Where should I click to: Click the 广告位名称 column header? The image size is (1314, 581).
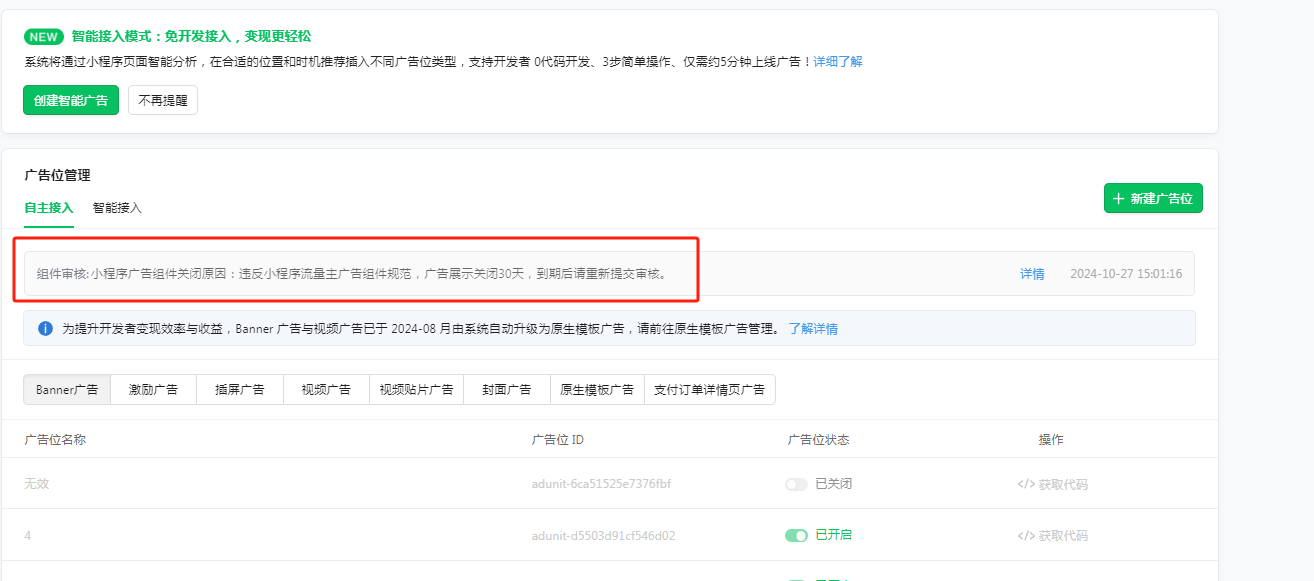click(55, 440)
